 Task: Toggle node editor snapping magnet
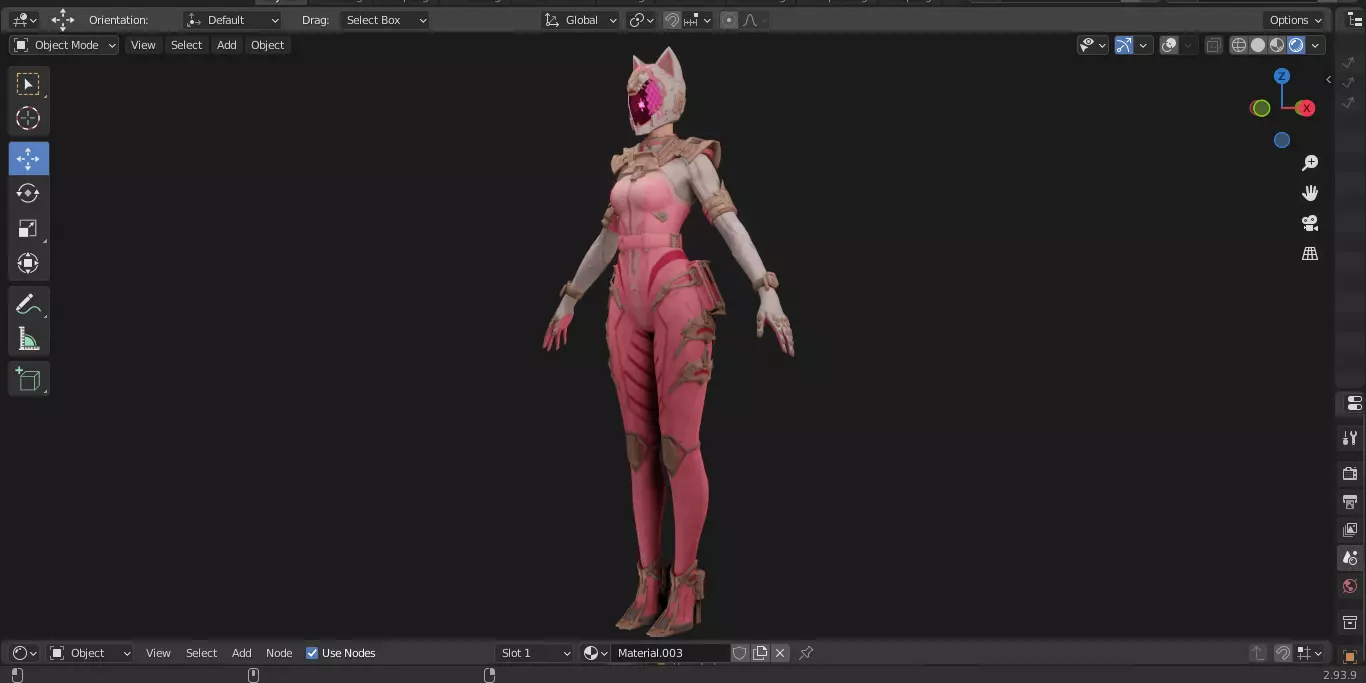pyautogui.click(x=1283, y=653)
